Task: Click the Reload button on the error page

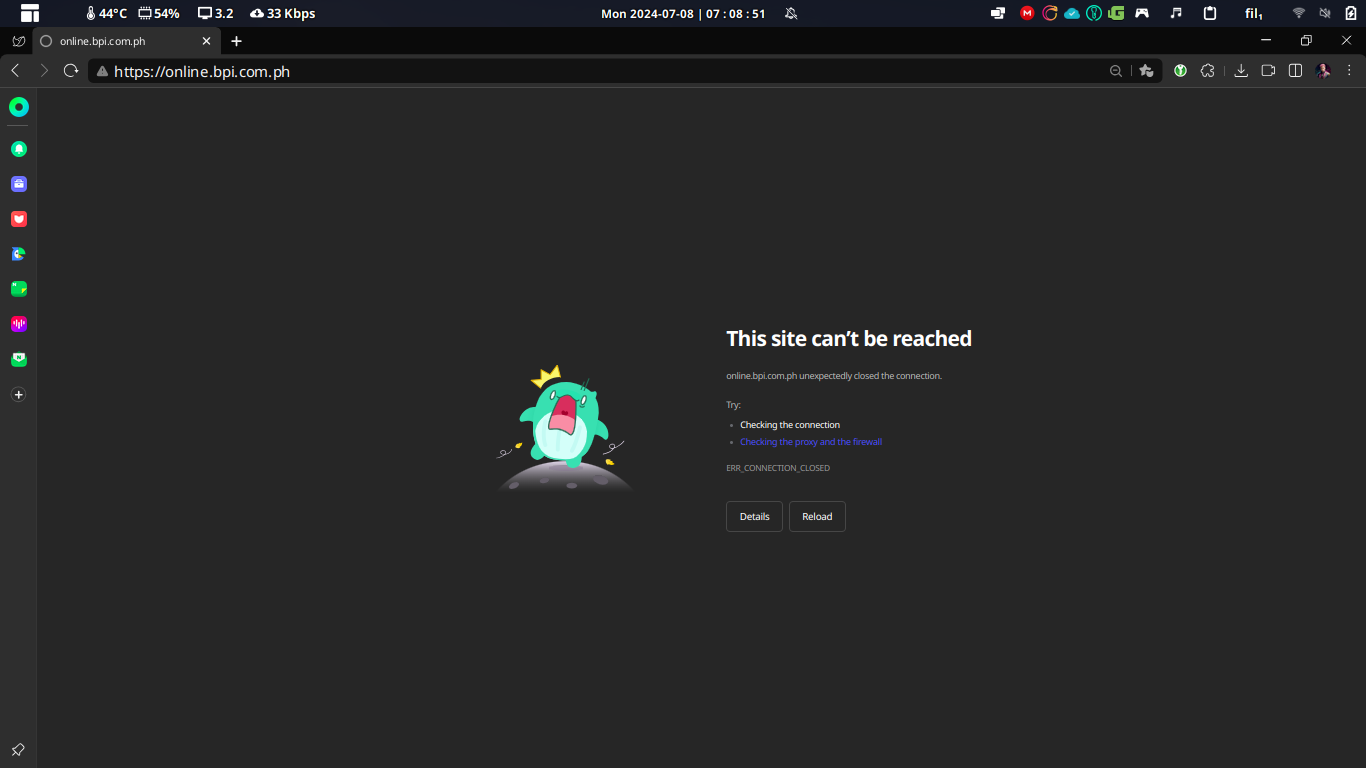Action: coord(817,517)
